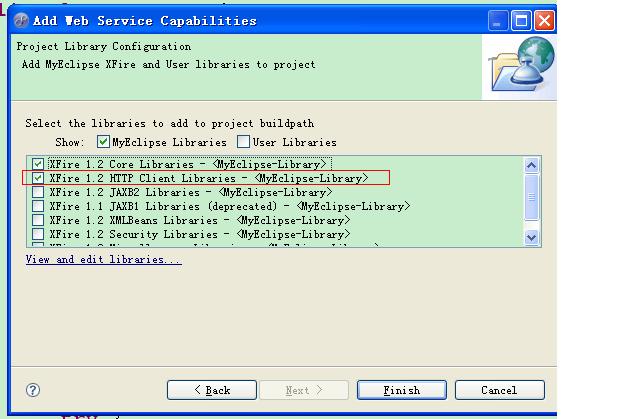The image size is (640, 419).
Task: Check XFire 1.1 JAXB1 Libraries (deprecated)
Action: coord(38,206)
